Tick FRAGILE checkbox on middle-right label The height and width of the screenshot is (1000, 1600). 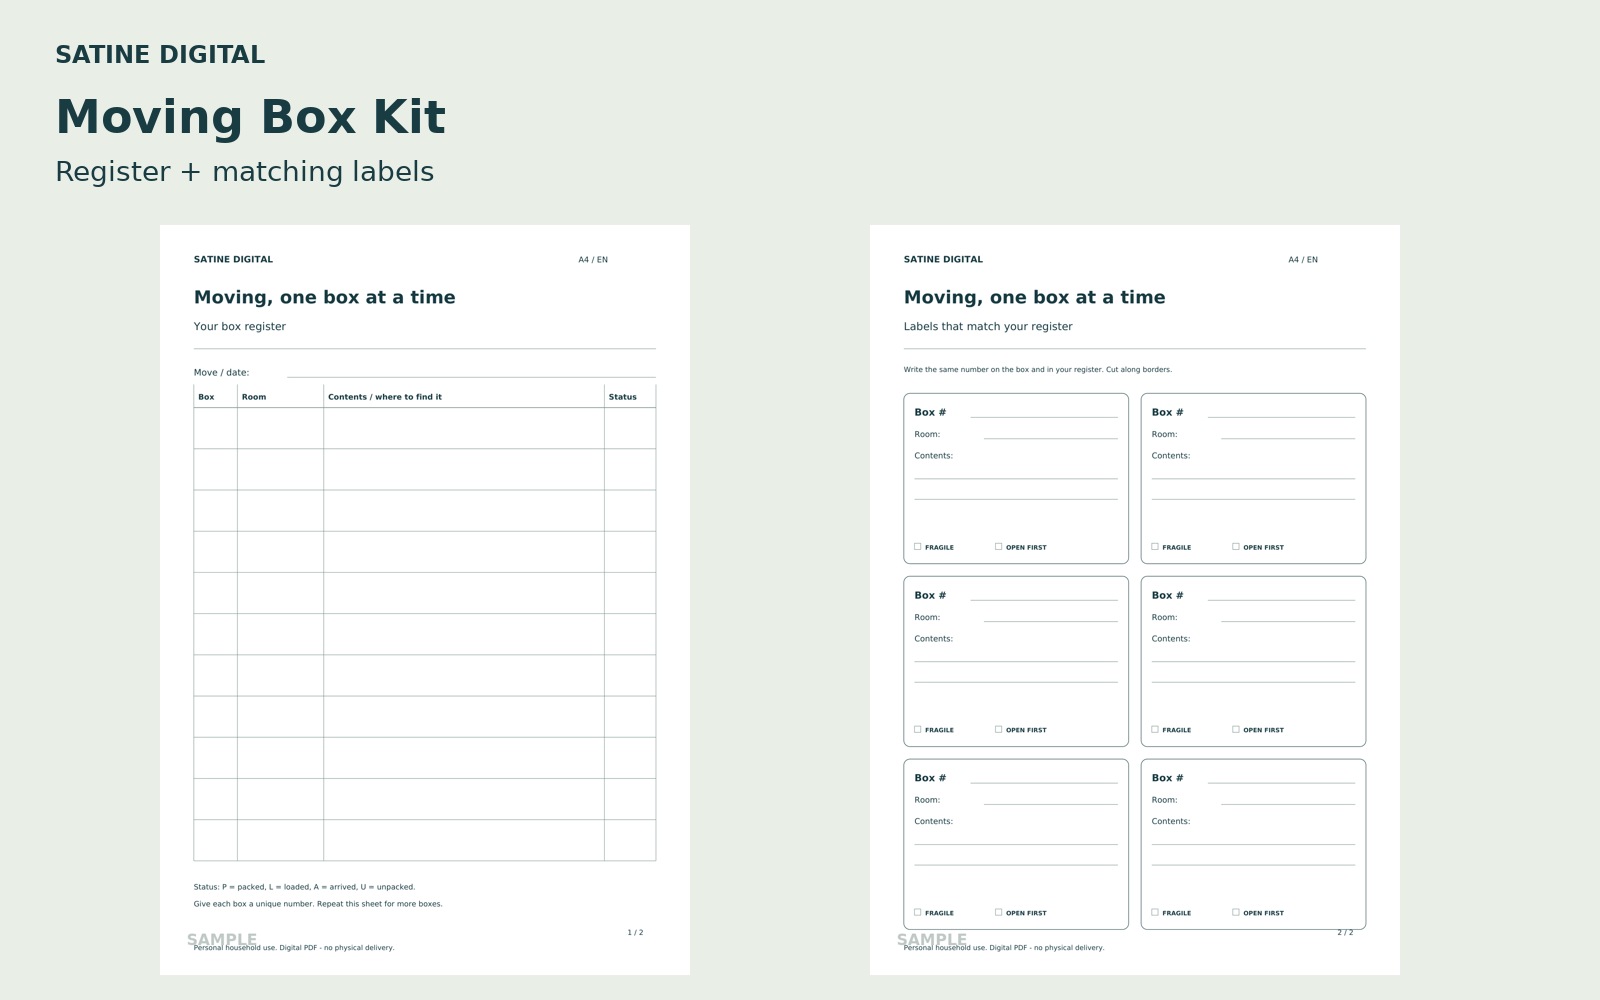[x=1154, y=729]
